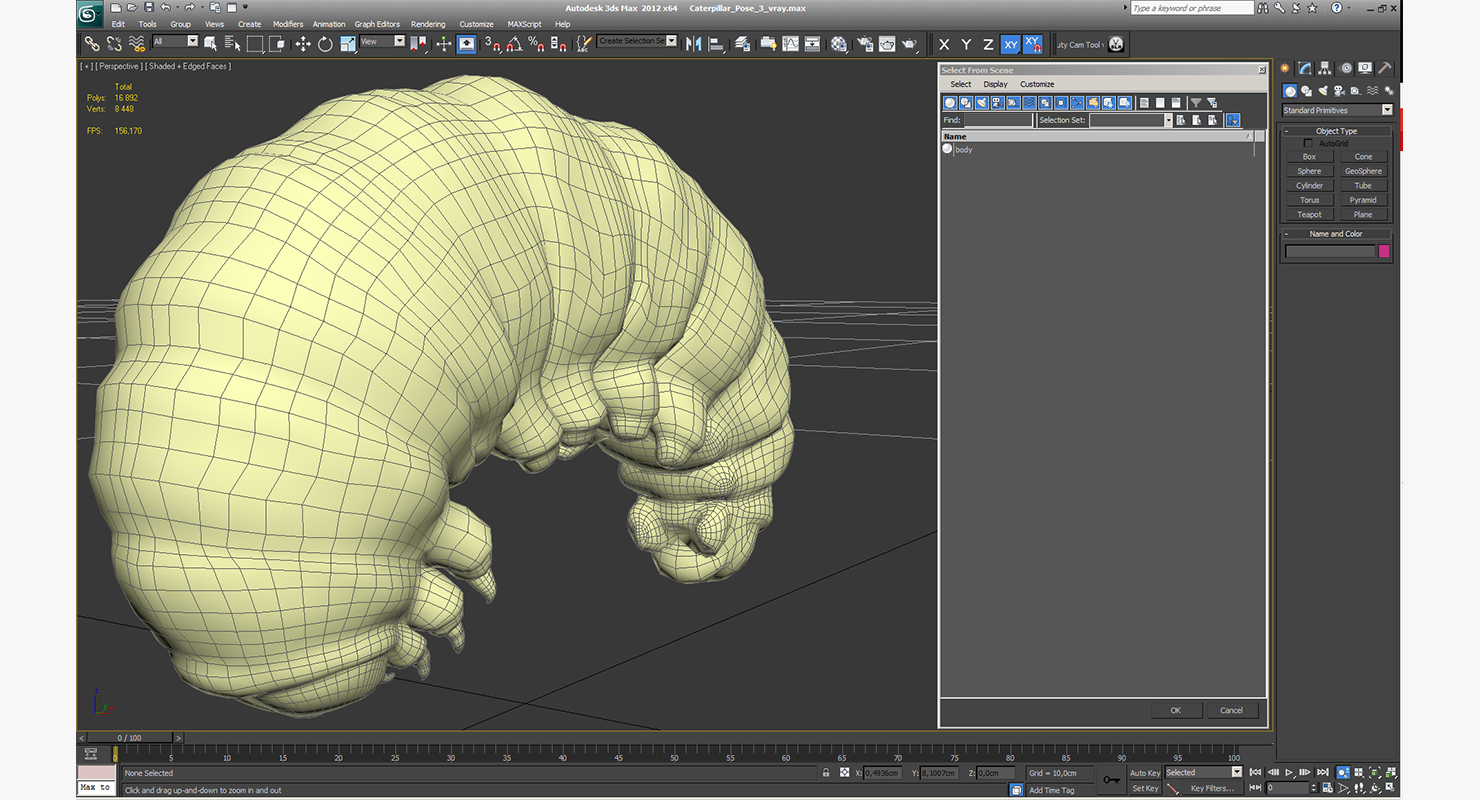Click the Render teapot icon

(x=909, y=44)
